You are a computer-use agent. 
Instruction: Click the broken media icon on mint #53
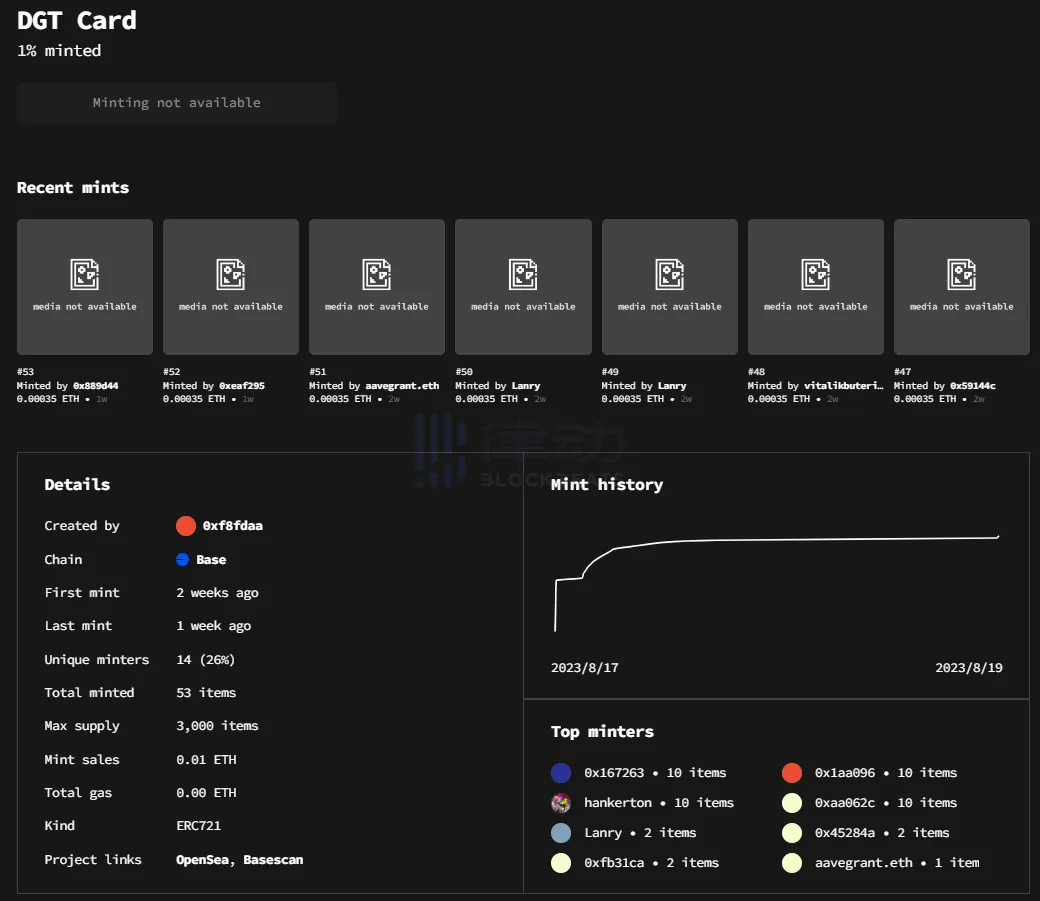pos(85,274)
